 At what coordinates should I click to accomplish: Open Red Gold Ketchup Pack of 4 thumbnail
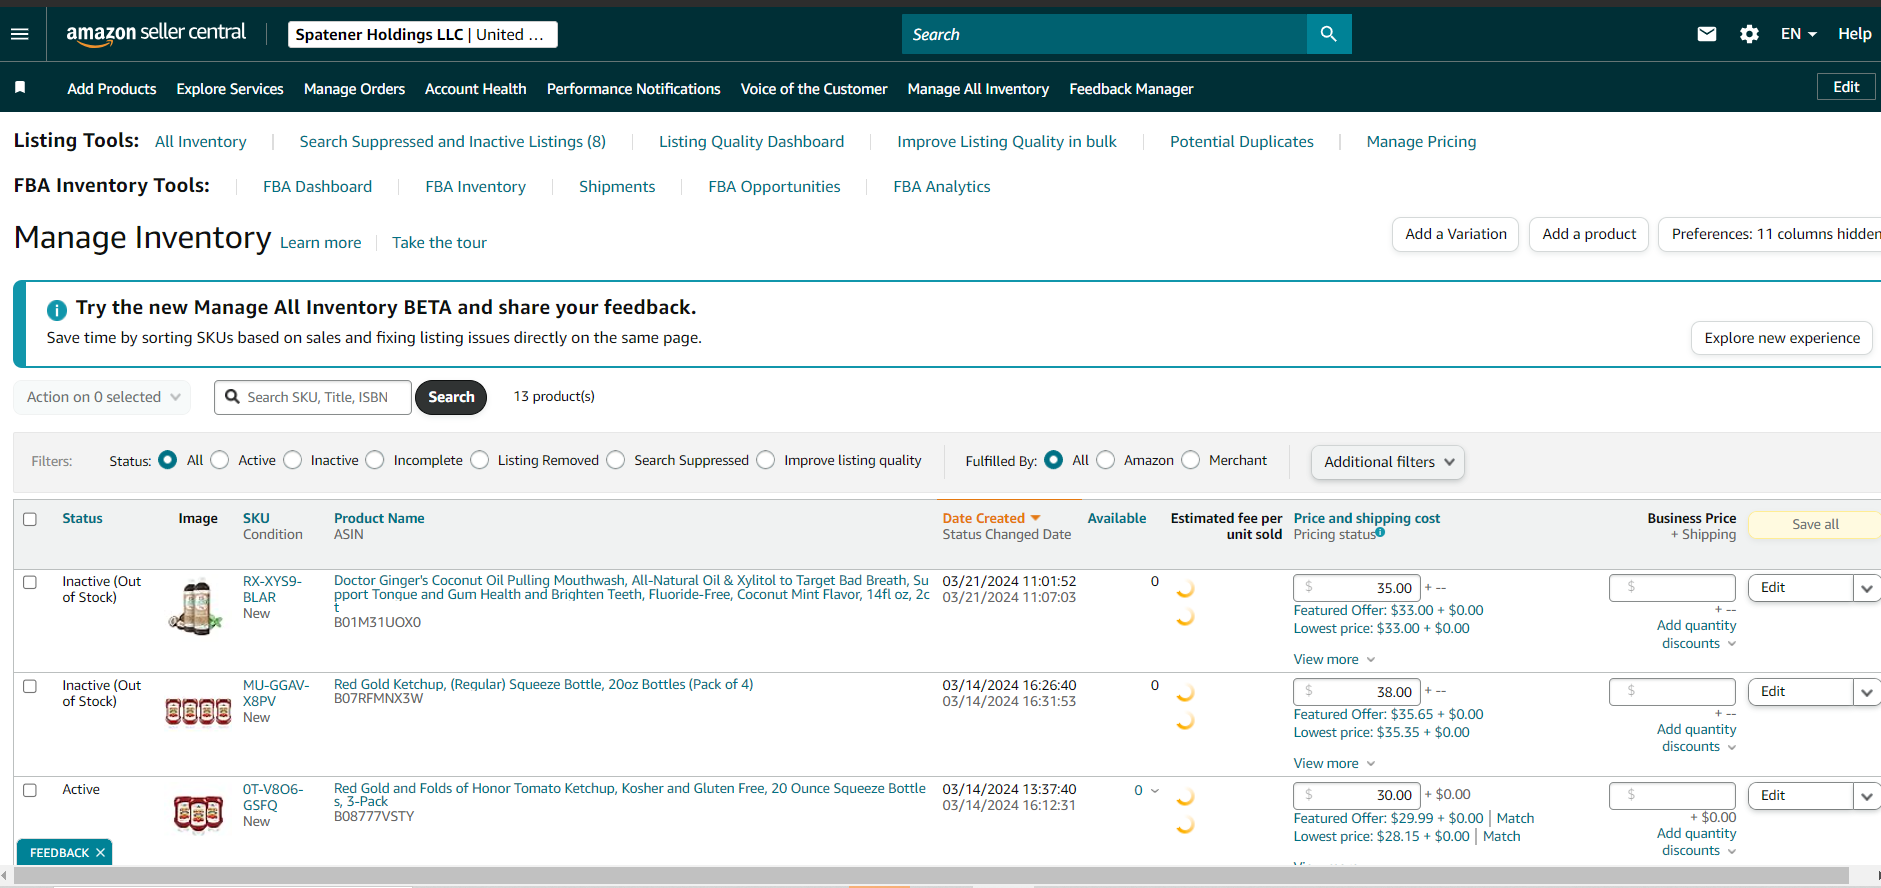(198, 711)
